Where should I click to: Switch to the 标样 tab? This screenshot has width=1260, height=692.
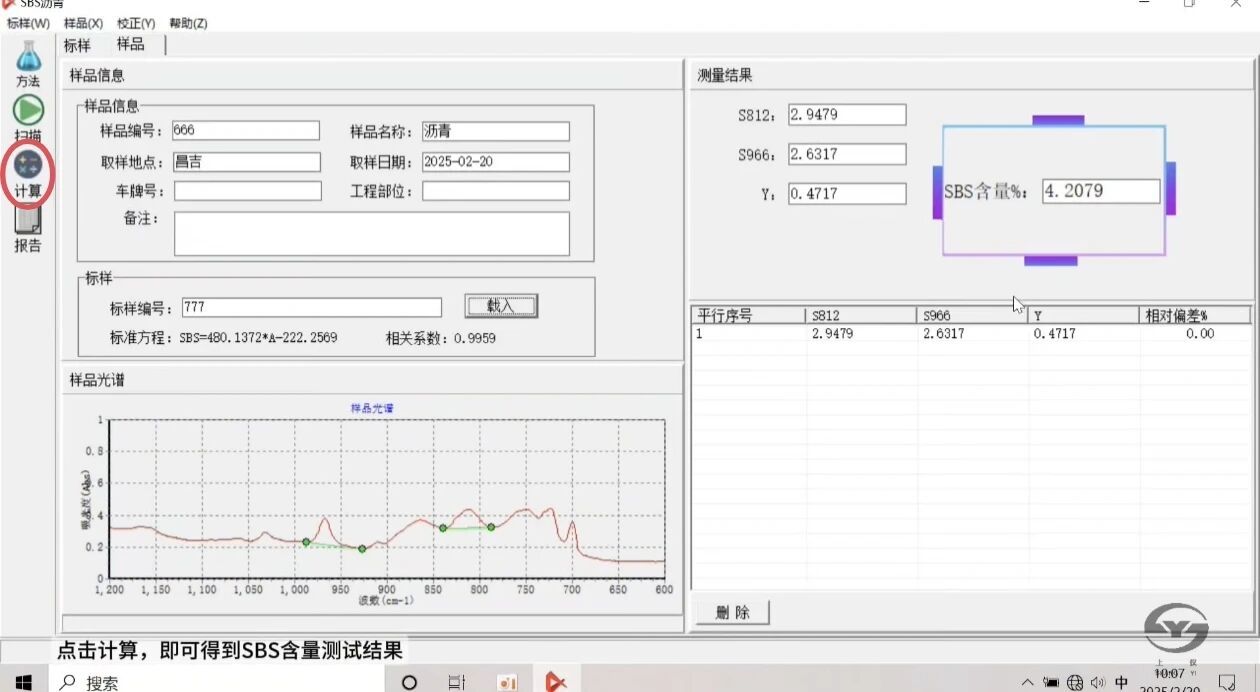[77, 45]
